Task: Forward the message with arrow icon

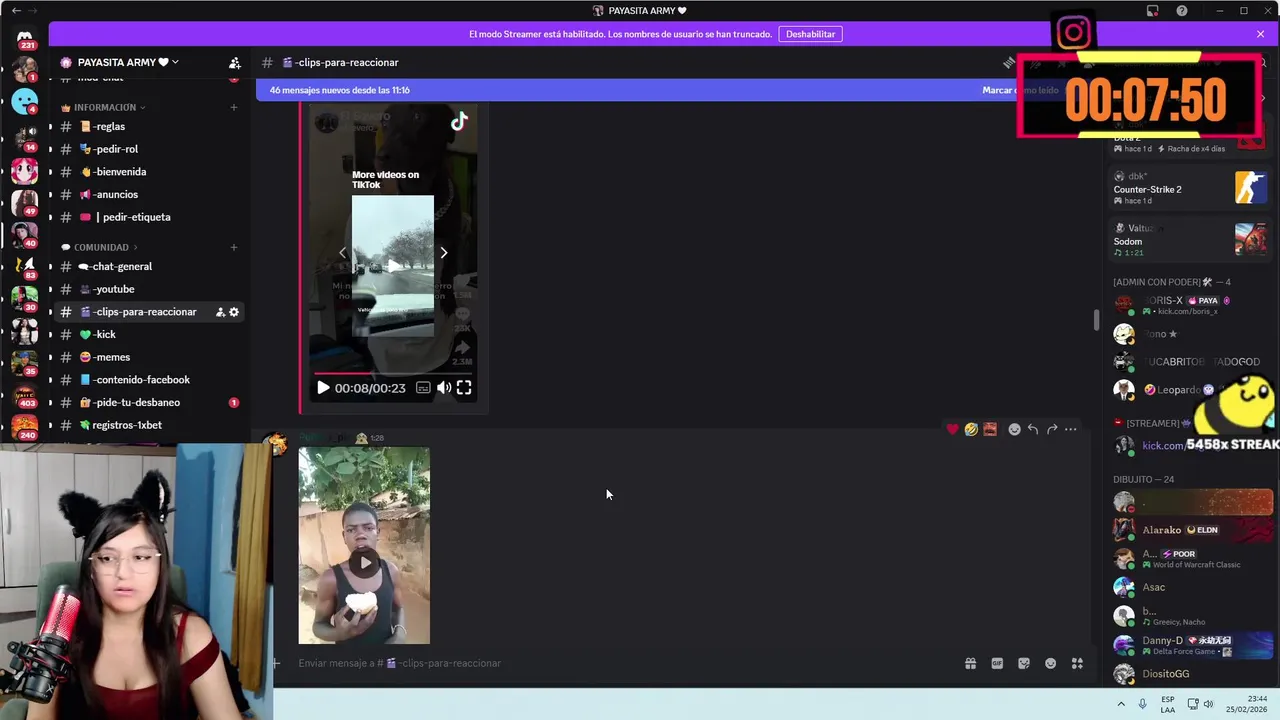Action: pyautogui.click(x=1052, y=429)
